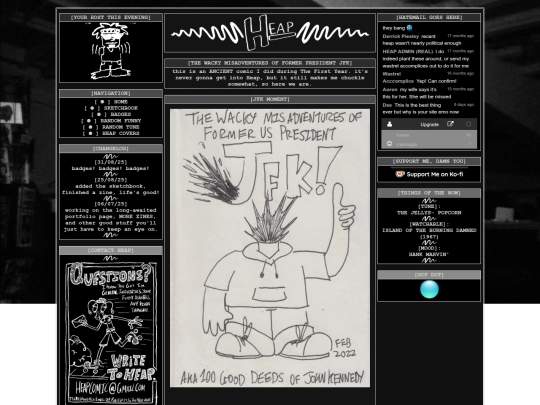Open the SKETCHBOOK page
The image size is (540, 405).
121,108
